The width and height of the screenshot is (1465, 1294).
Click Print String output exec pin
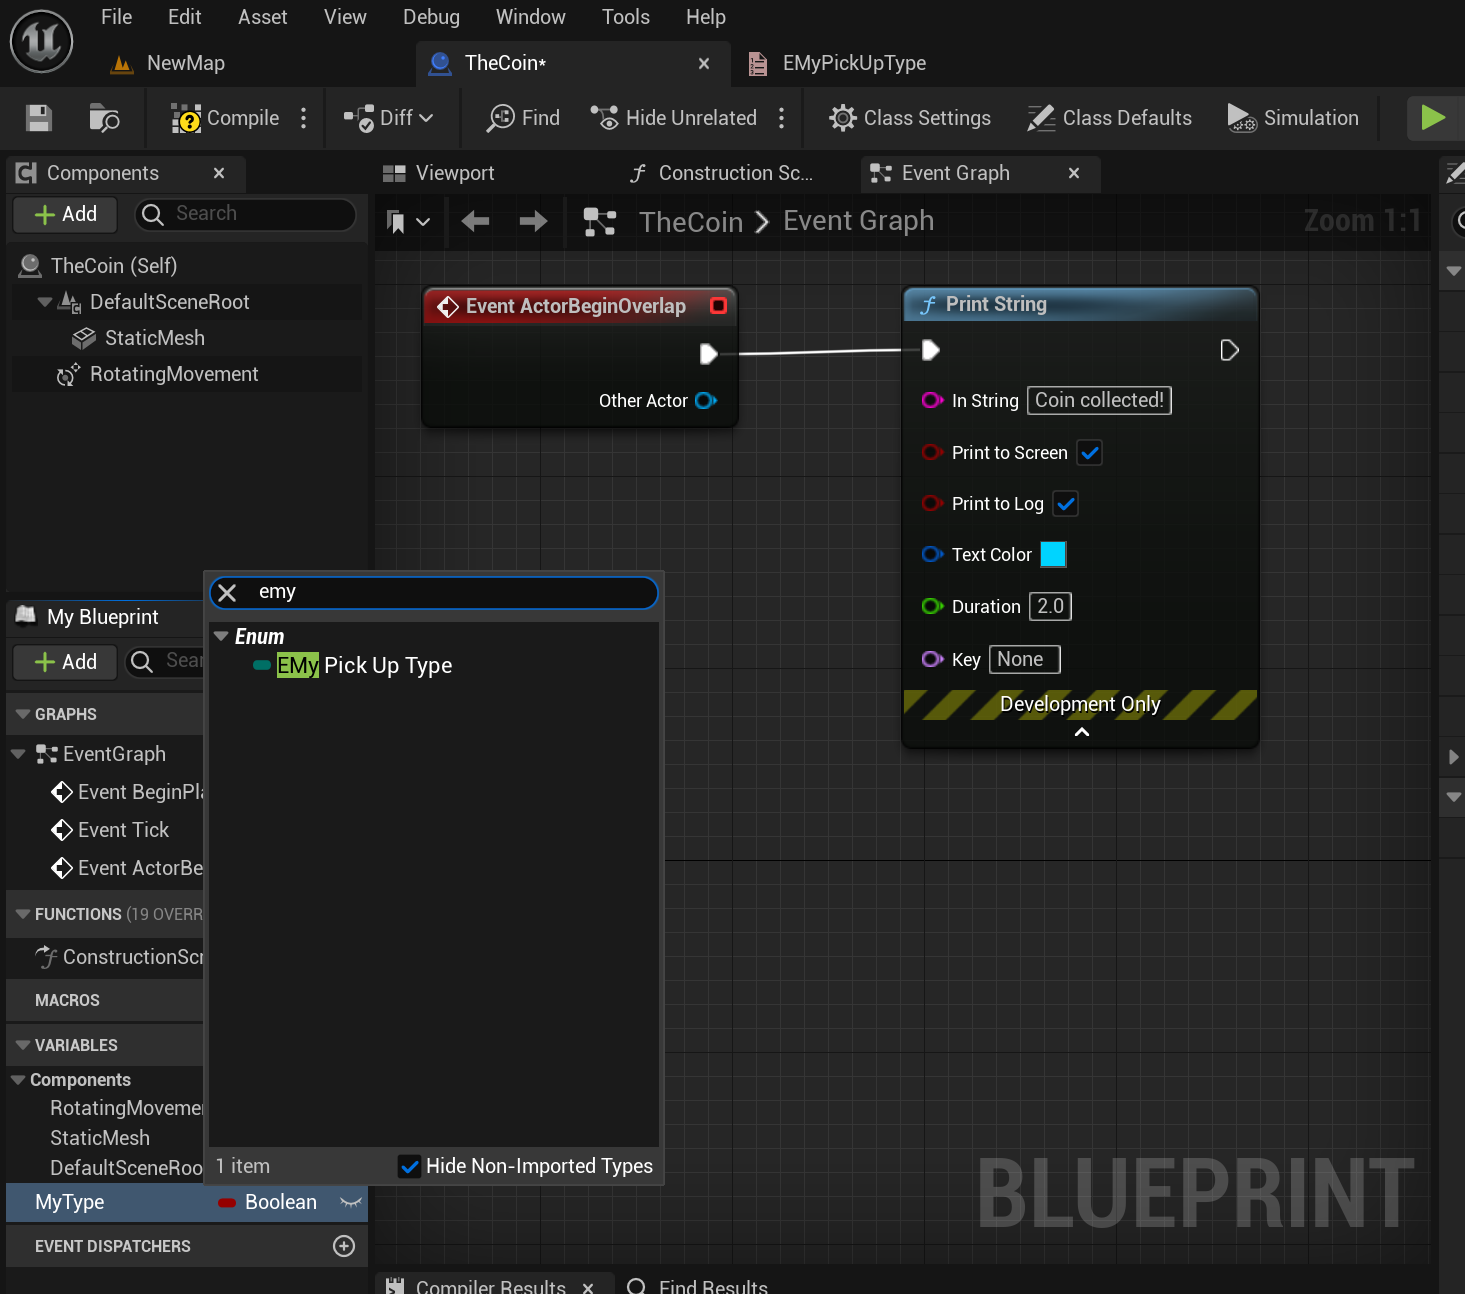click(x=1229, y=350)
